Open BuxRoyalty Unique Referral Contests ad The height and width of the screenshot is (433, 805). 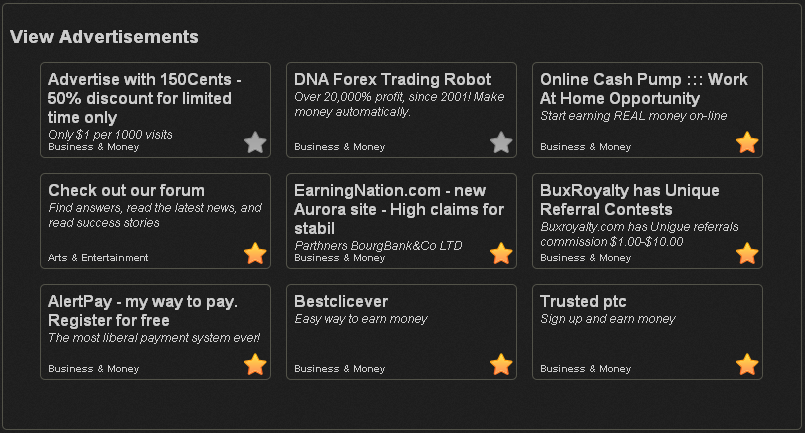629,199
